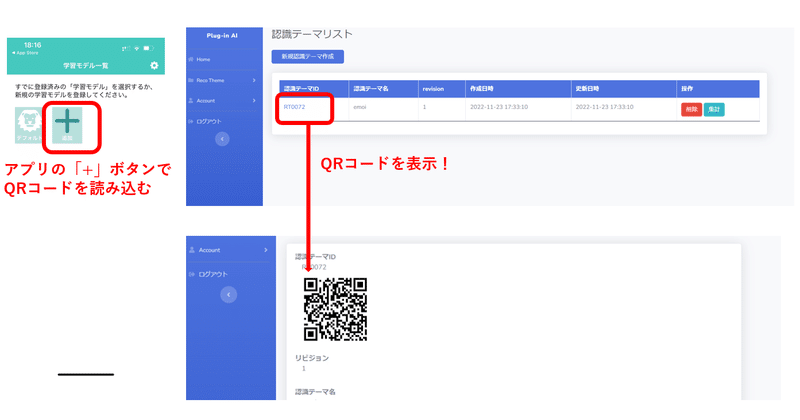Expand the Account chevron in the lower sidebar
This screenshot has height=420, width=800.
point(266,250)
